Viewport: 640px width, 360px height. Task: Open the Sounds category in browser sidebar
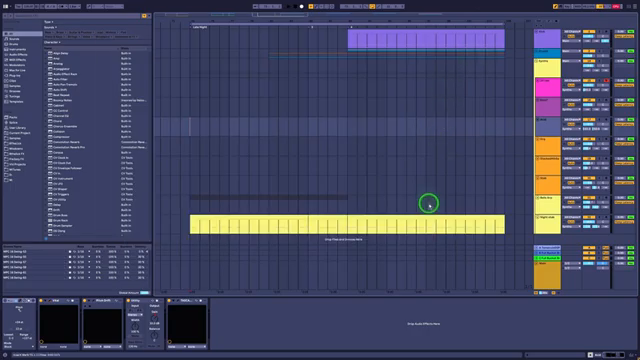[14, 39]
